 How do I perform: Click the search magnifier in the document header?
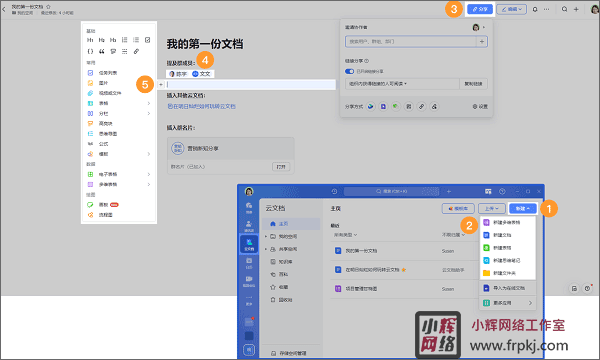(564, 9)
